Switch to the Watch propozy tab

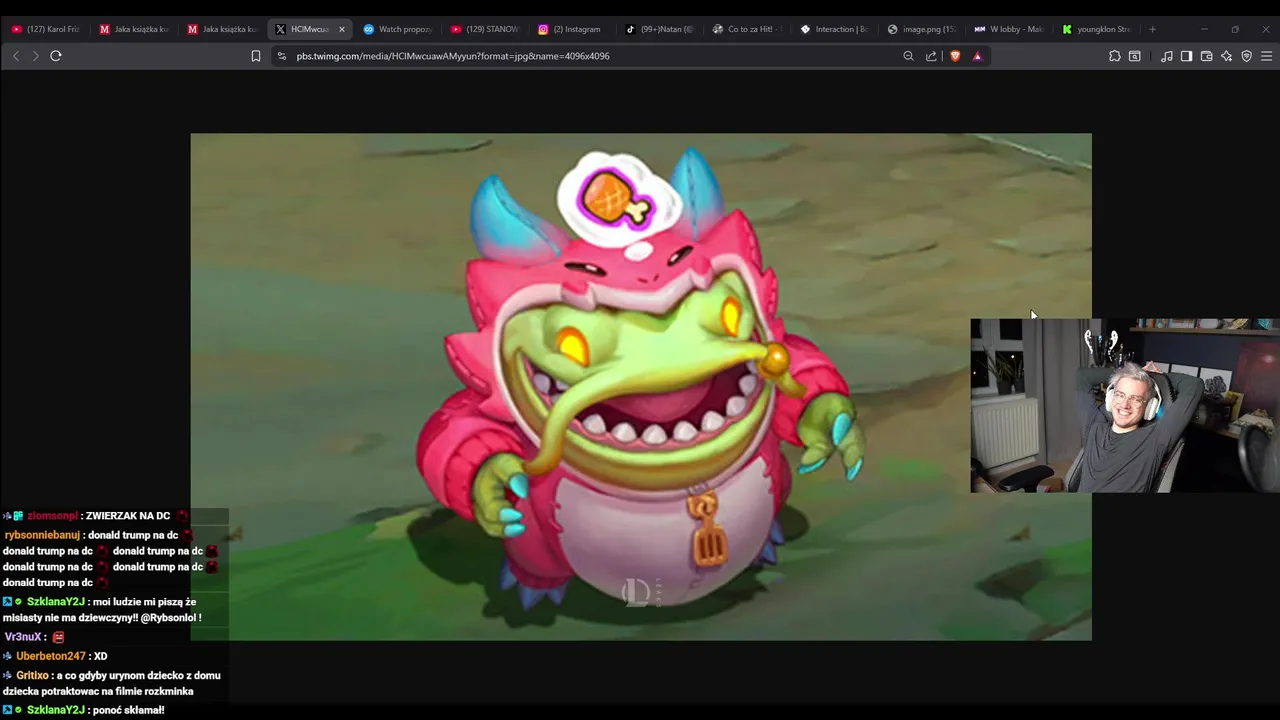pyautogui.click(x=397, y=29)
